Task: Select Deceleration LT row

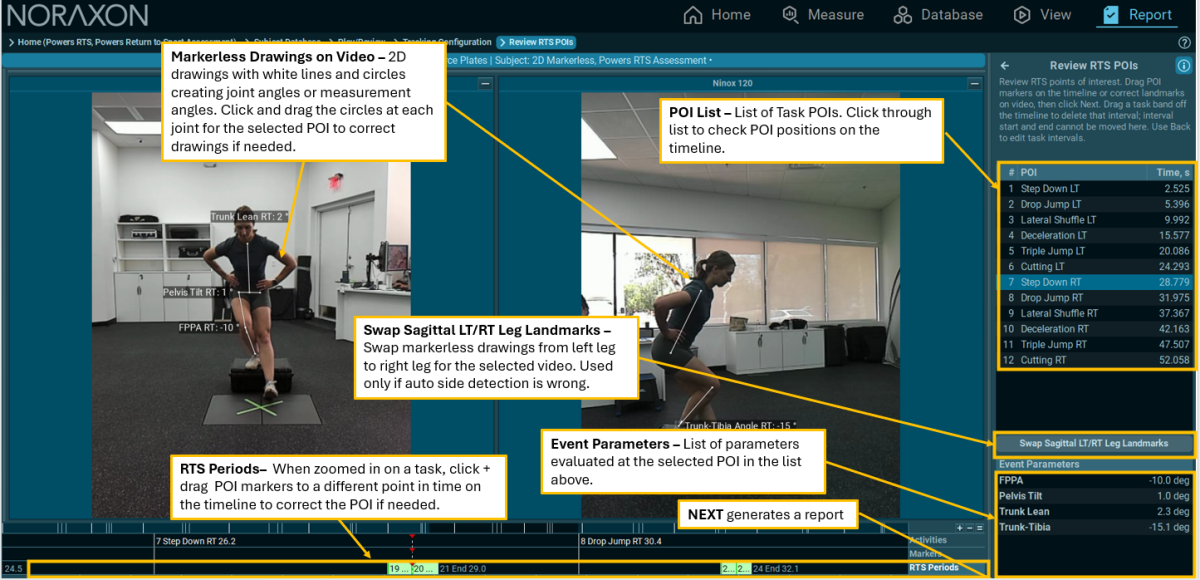Action: tap(1097, 235)
